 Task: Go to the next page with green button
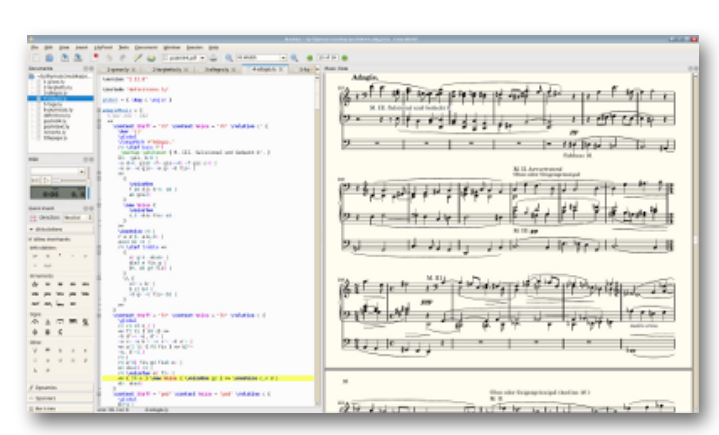(x=345, y=58)
